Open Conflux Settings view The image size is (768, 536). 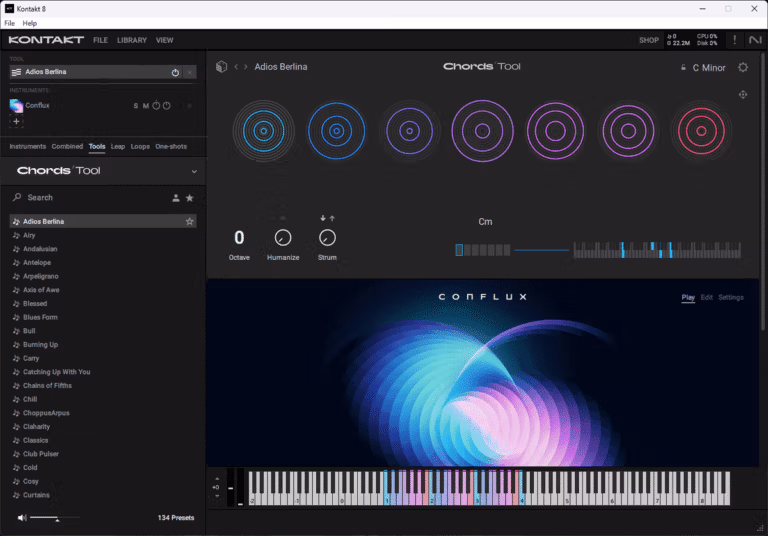pyautogui.click(x=731, y=297)
